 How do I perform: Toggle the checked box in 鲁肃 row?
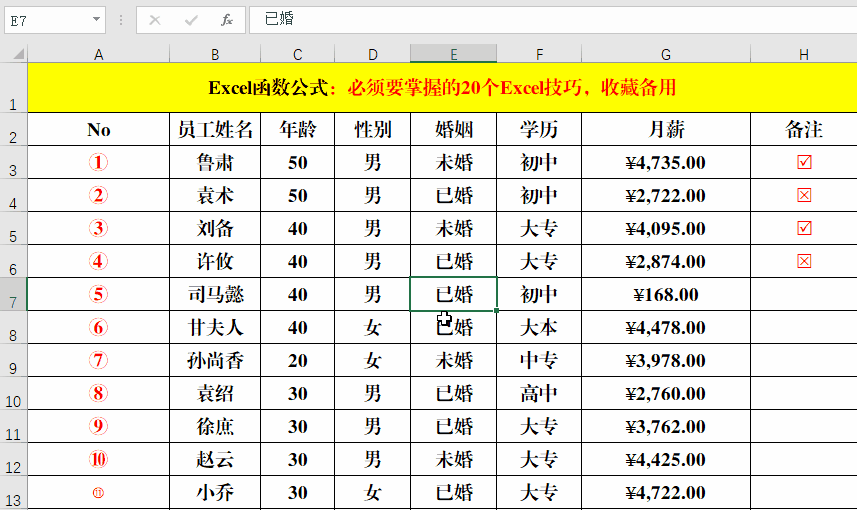coord(804,162)
